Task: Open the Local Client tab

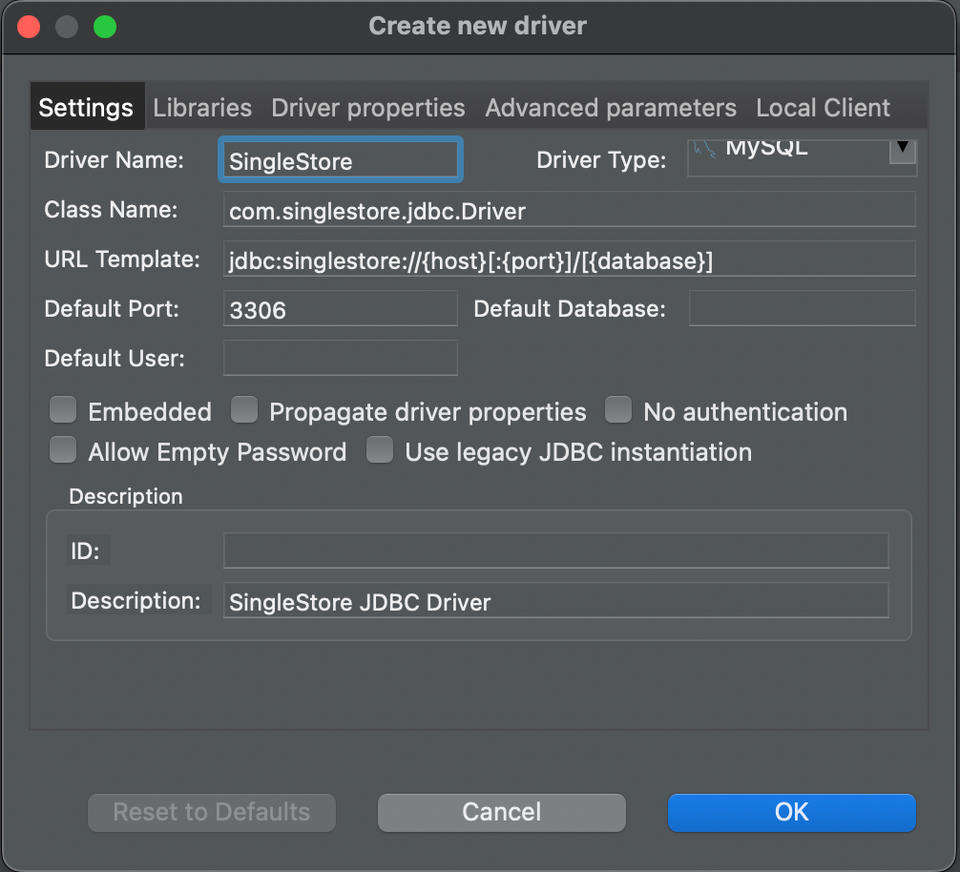Action: point(822,107)
